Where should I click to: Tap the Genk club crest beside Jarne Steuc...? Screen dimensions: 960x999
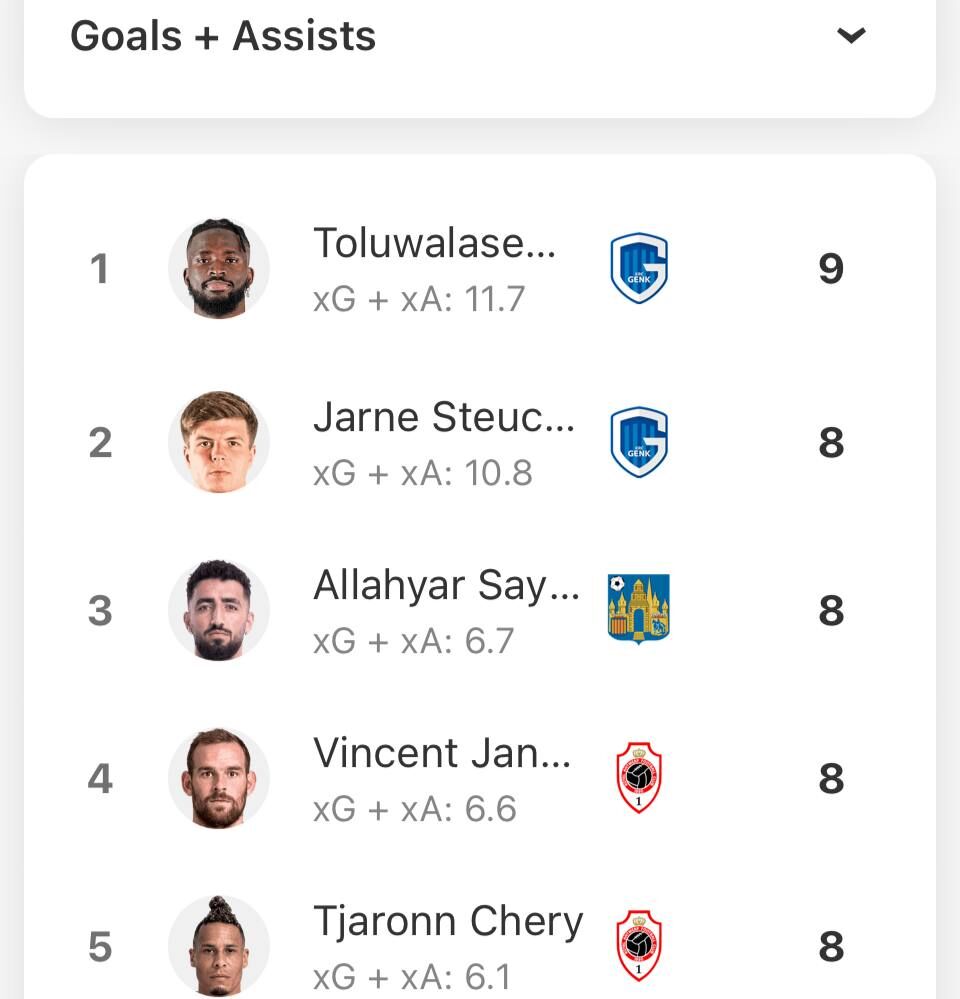coord(639,442)
